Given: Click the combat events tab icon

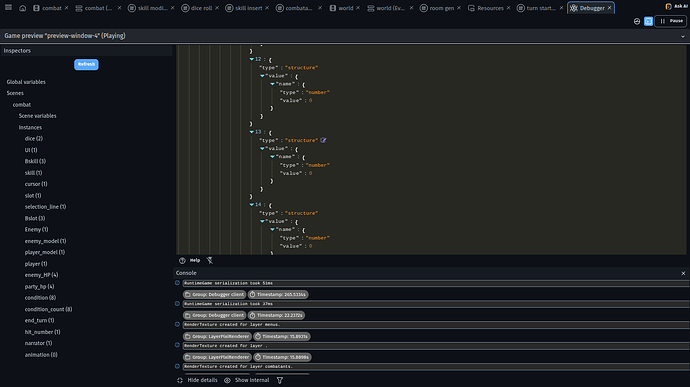Looking at the screenshot, I should coord(79,8).
